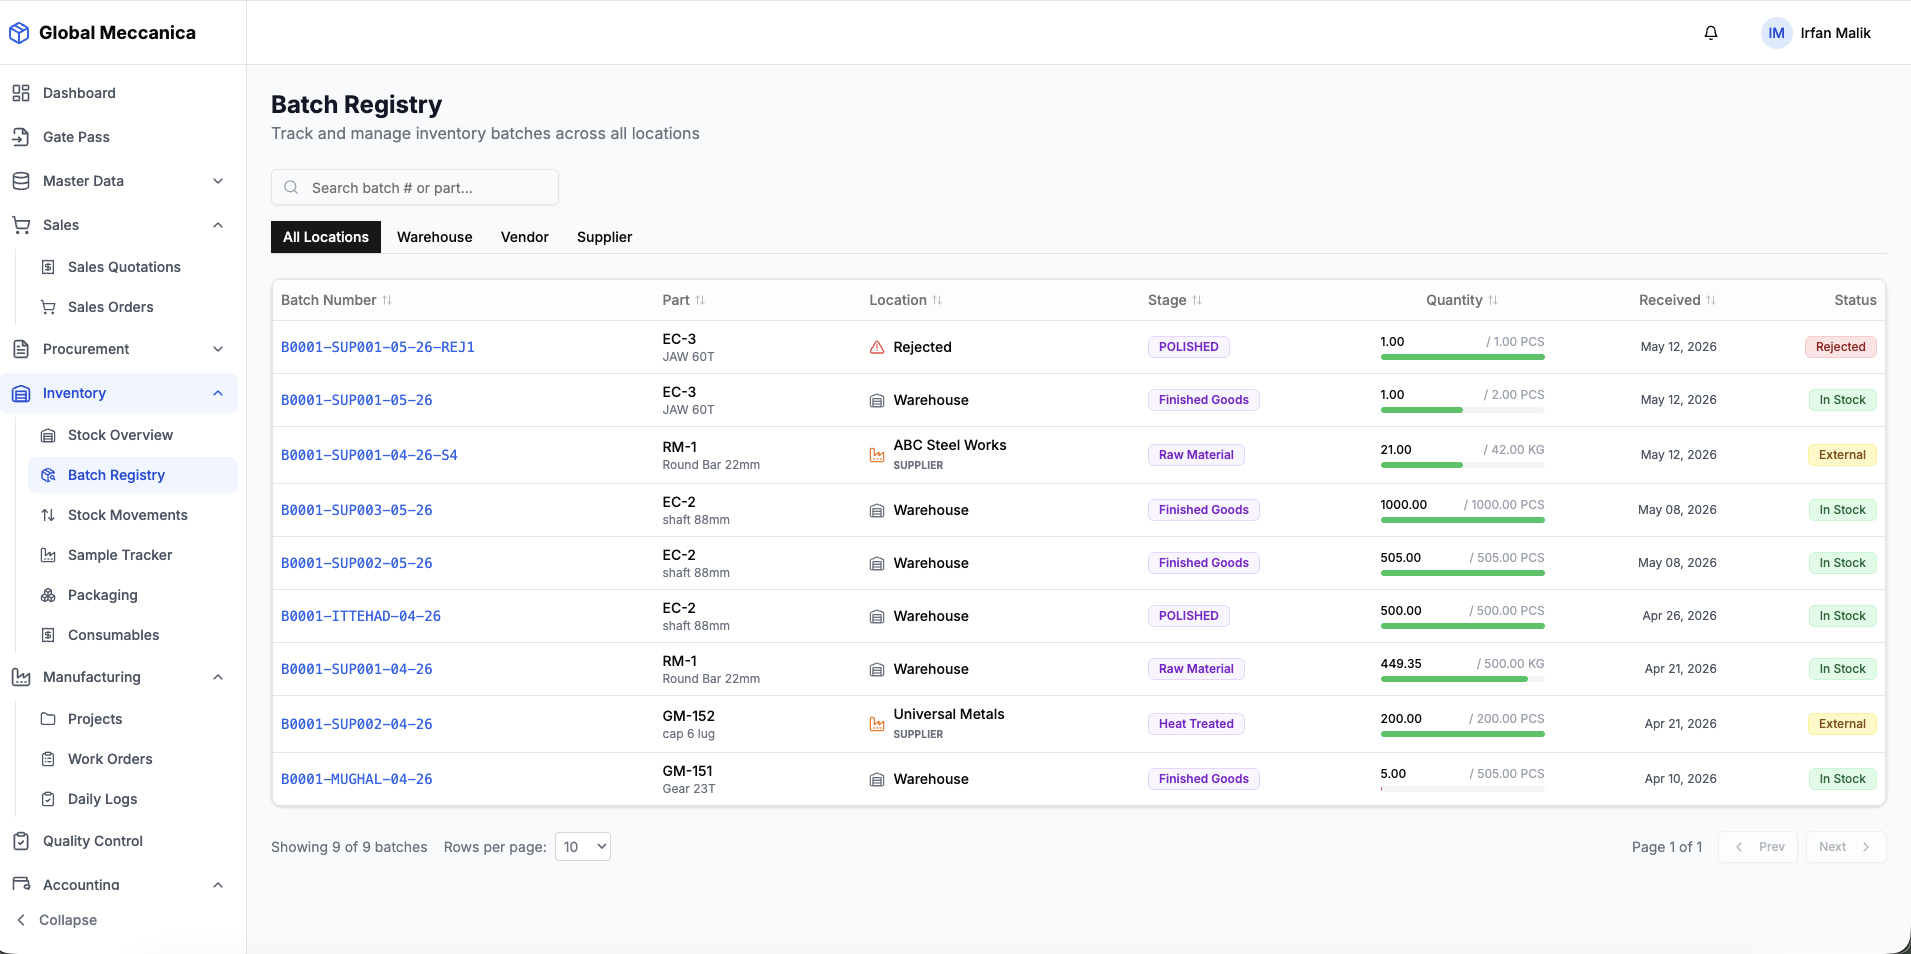This screenshot has height=954, width=1911.
Task: Sort by Location column
Action: point(905,300)
